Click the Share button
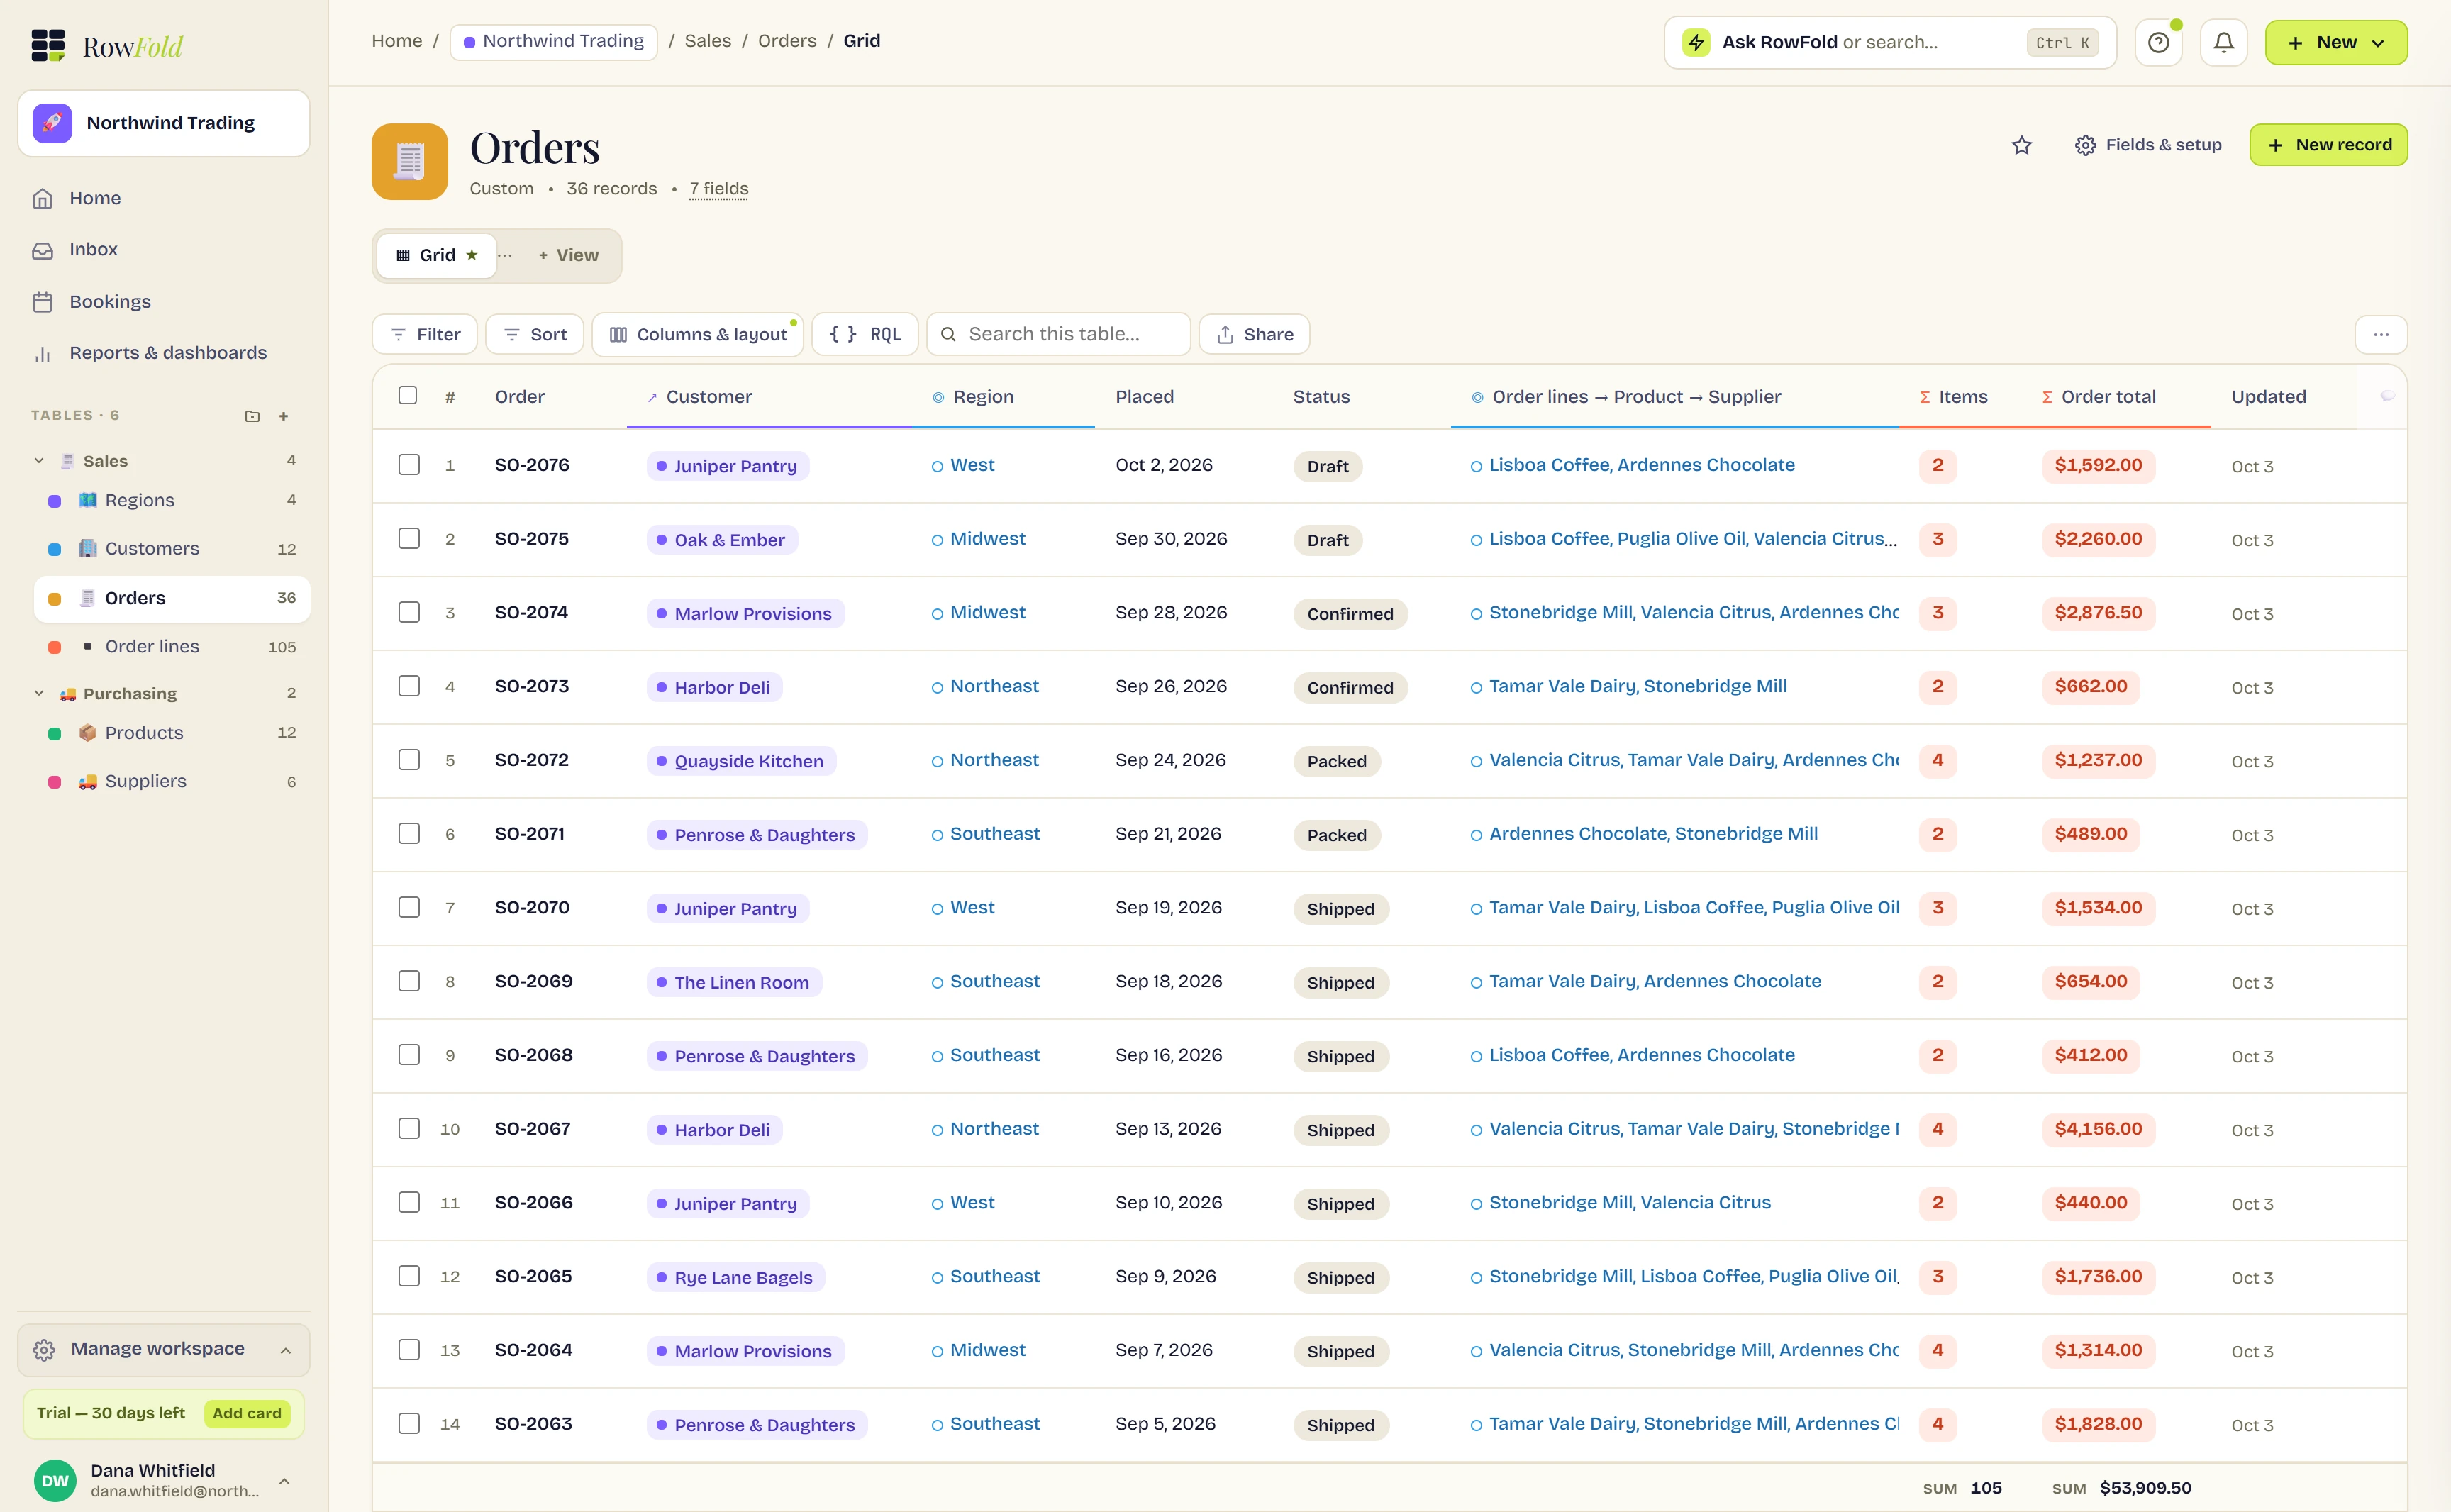2451x1512 pixels. (1254, 334)
